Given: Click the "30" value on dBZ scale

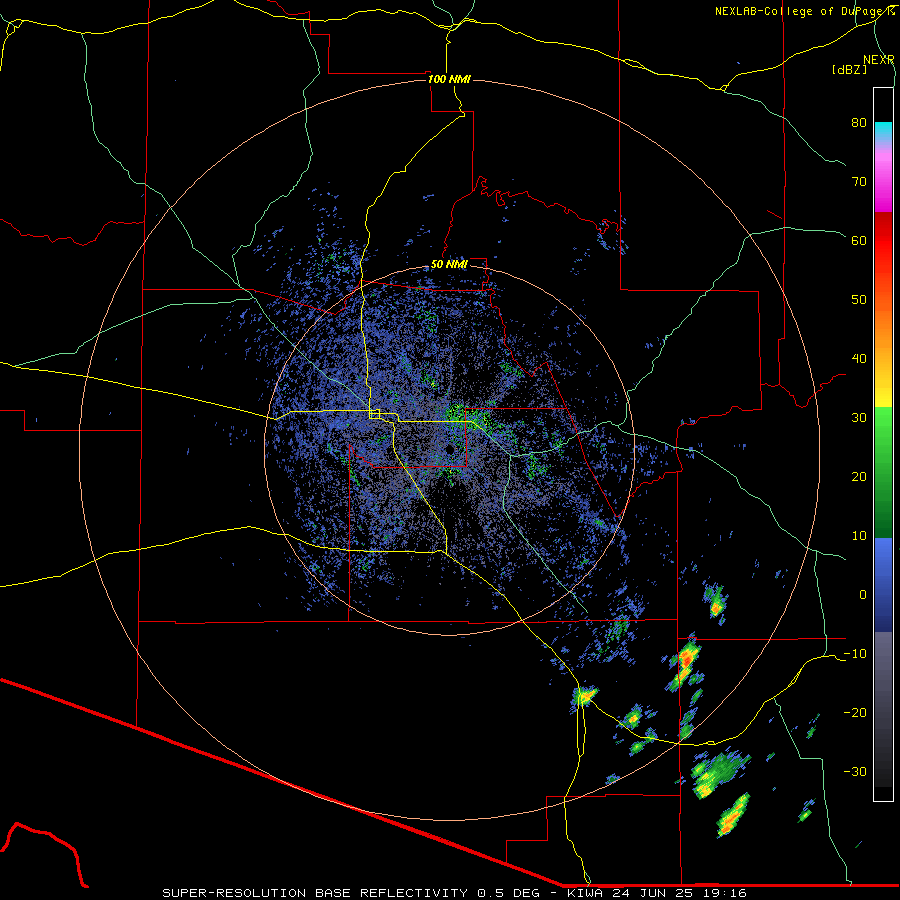Looking at the screenshot, I should [x=859, y=417].
